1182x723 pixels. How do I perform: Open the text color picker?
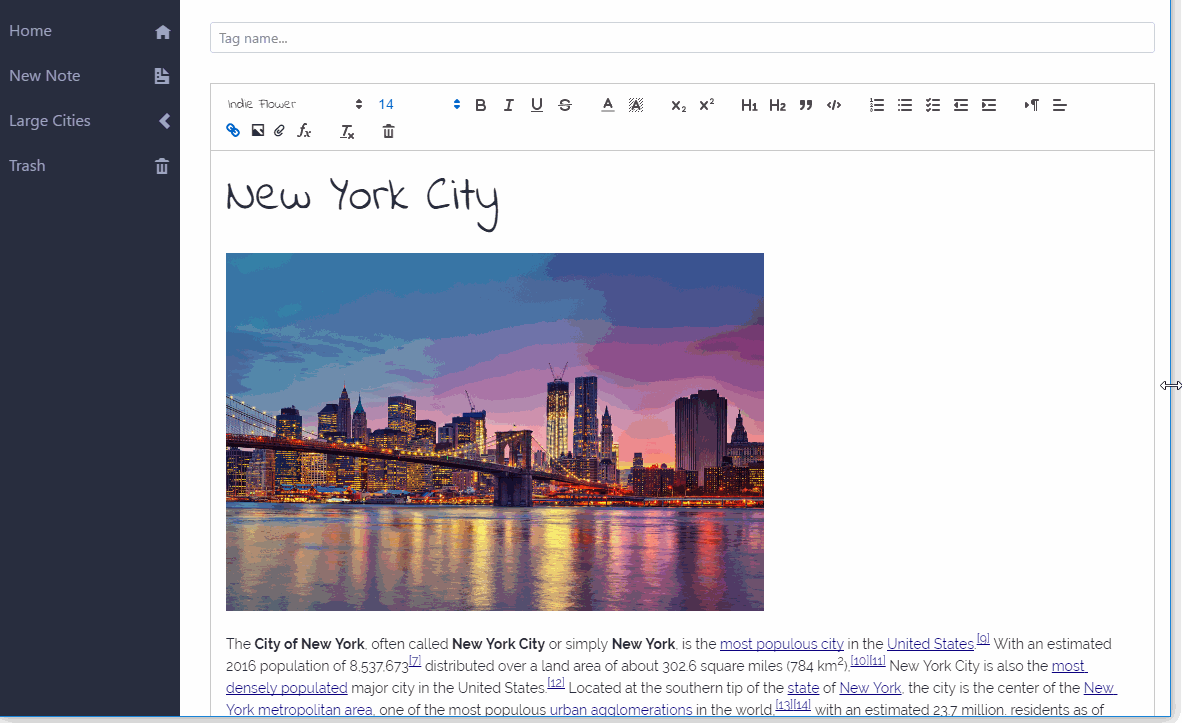tap(608, 106)
